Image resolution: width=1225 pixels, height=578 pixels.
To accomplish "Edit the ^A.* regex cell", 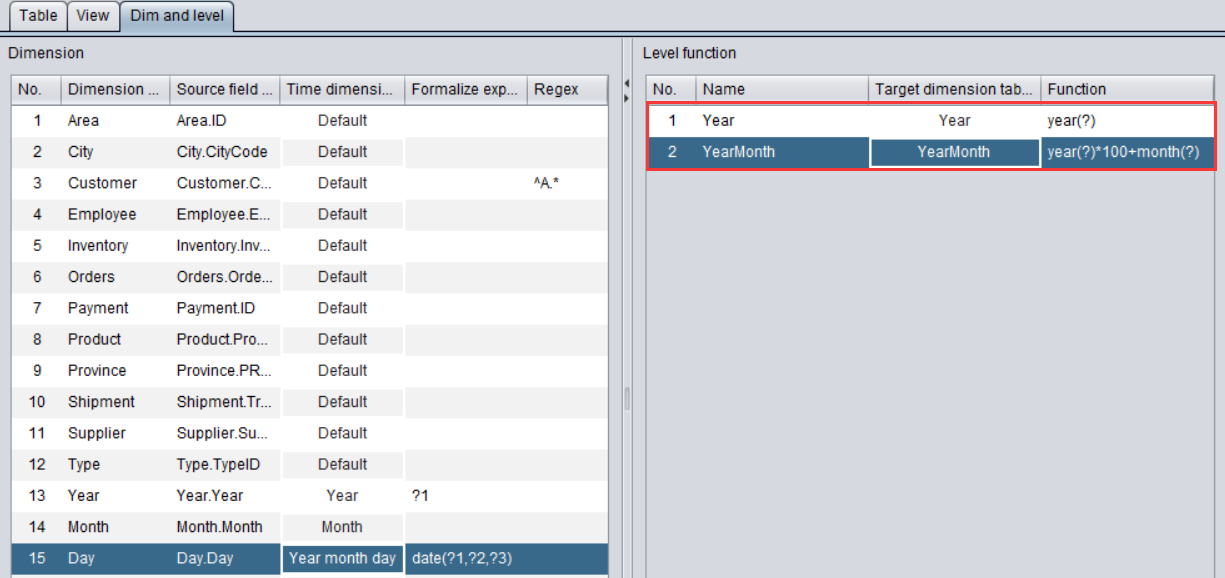I will click(566, 183).
